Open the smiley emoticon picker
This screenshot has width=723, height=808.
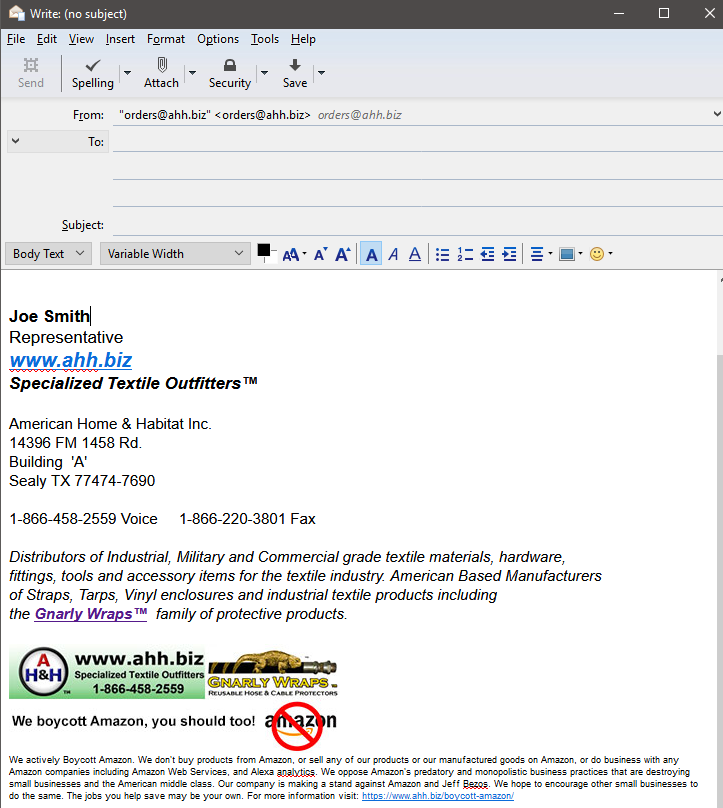tap(597, 254)
